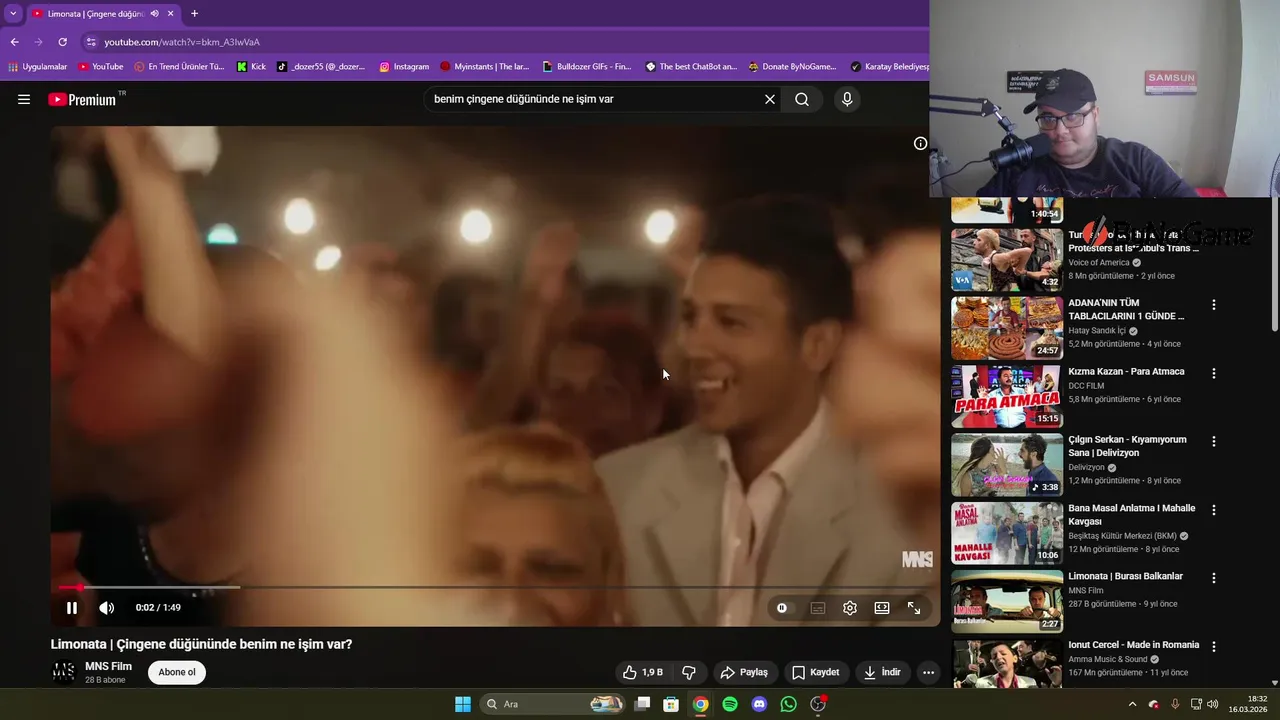The image size is (1280, 720).
Task: Open options for Çılgın Serkan video
Action: tap(1214, 441)
